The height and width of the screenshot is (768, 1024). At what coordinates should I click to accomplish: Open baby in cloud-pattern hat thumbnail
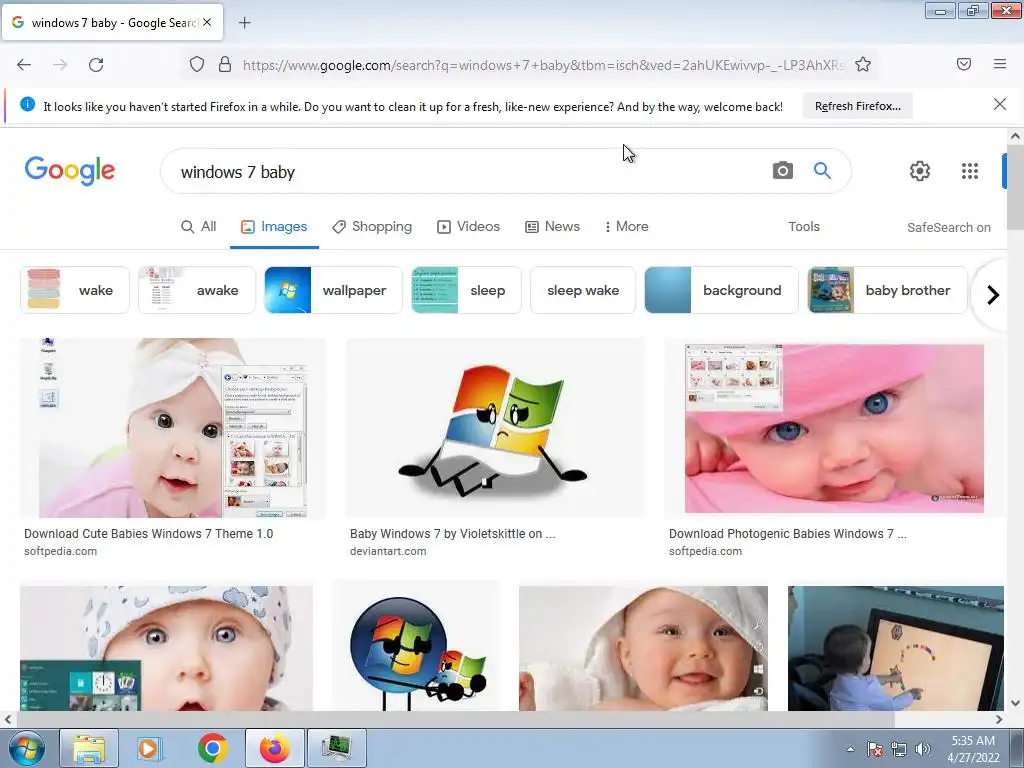pos(167,648)
